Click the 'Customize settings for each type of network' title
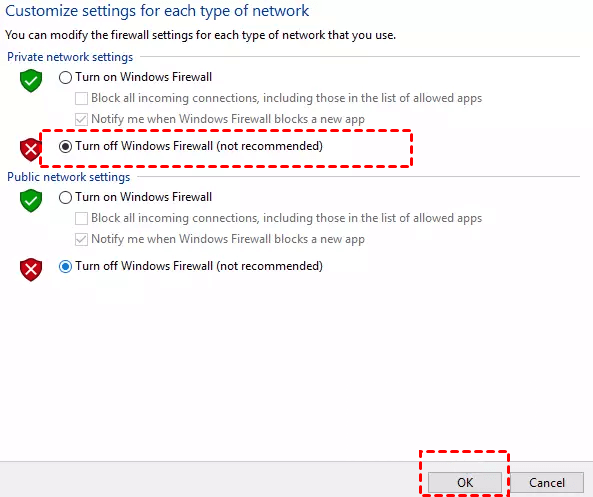 [157, 11]
